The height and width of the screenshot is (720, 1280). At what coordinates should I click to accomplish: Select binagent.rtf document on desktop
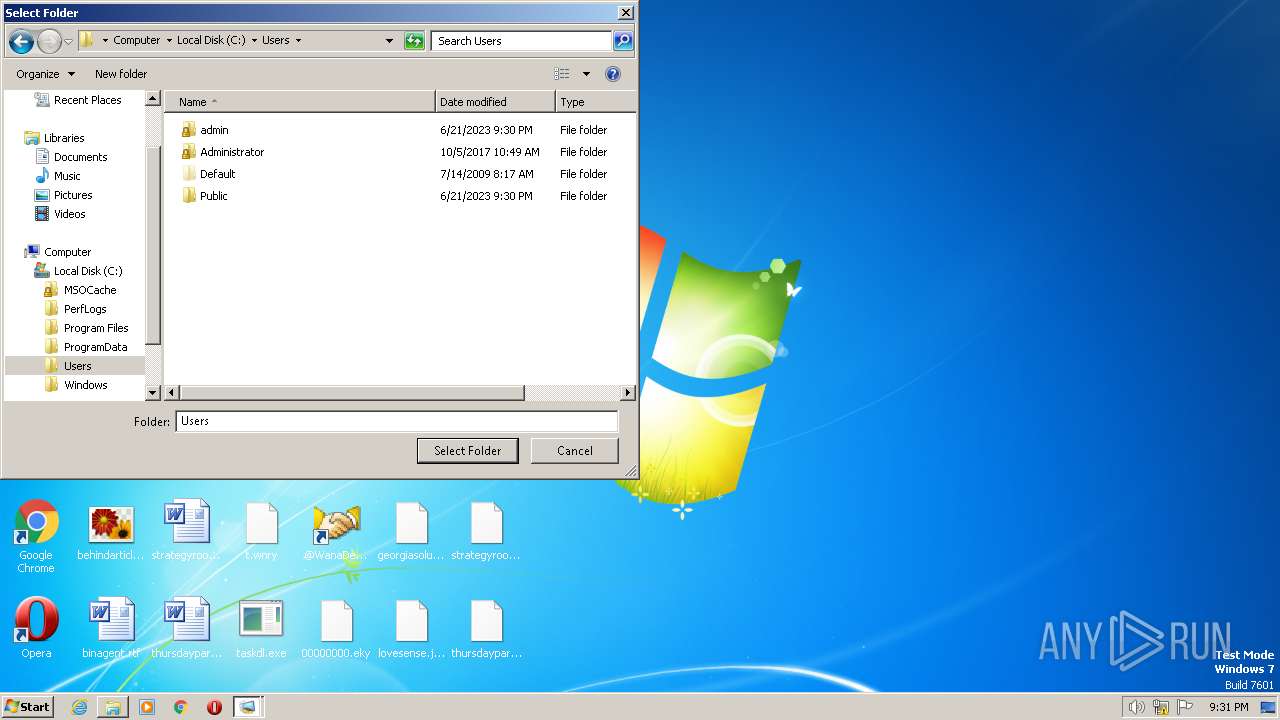click(x=111, y=628)
